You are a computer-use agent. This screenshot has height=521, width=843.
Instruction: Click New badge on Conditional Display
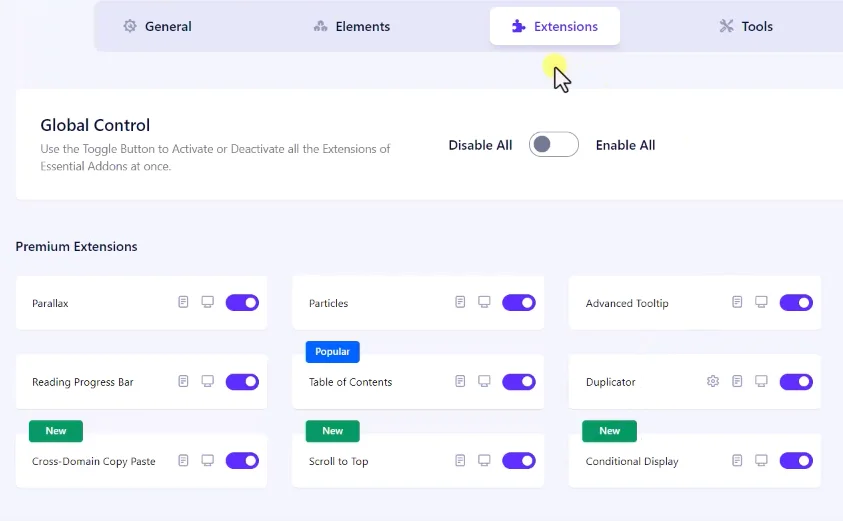pyautogui.click(x=610, y=431)
